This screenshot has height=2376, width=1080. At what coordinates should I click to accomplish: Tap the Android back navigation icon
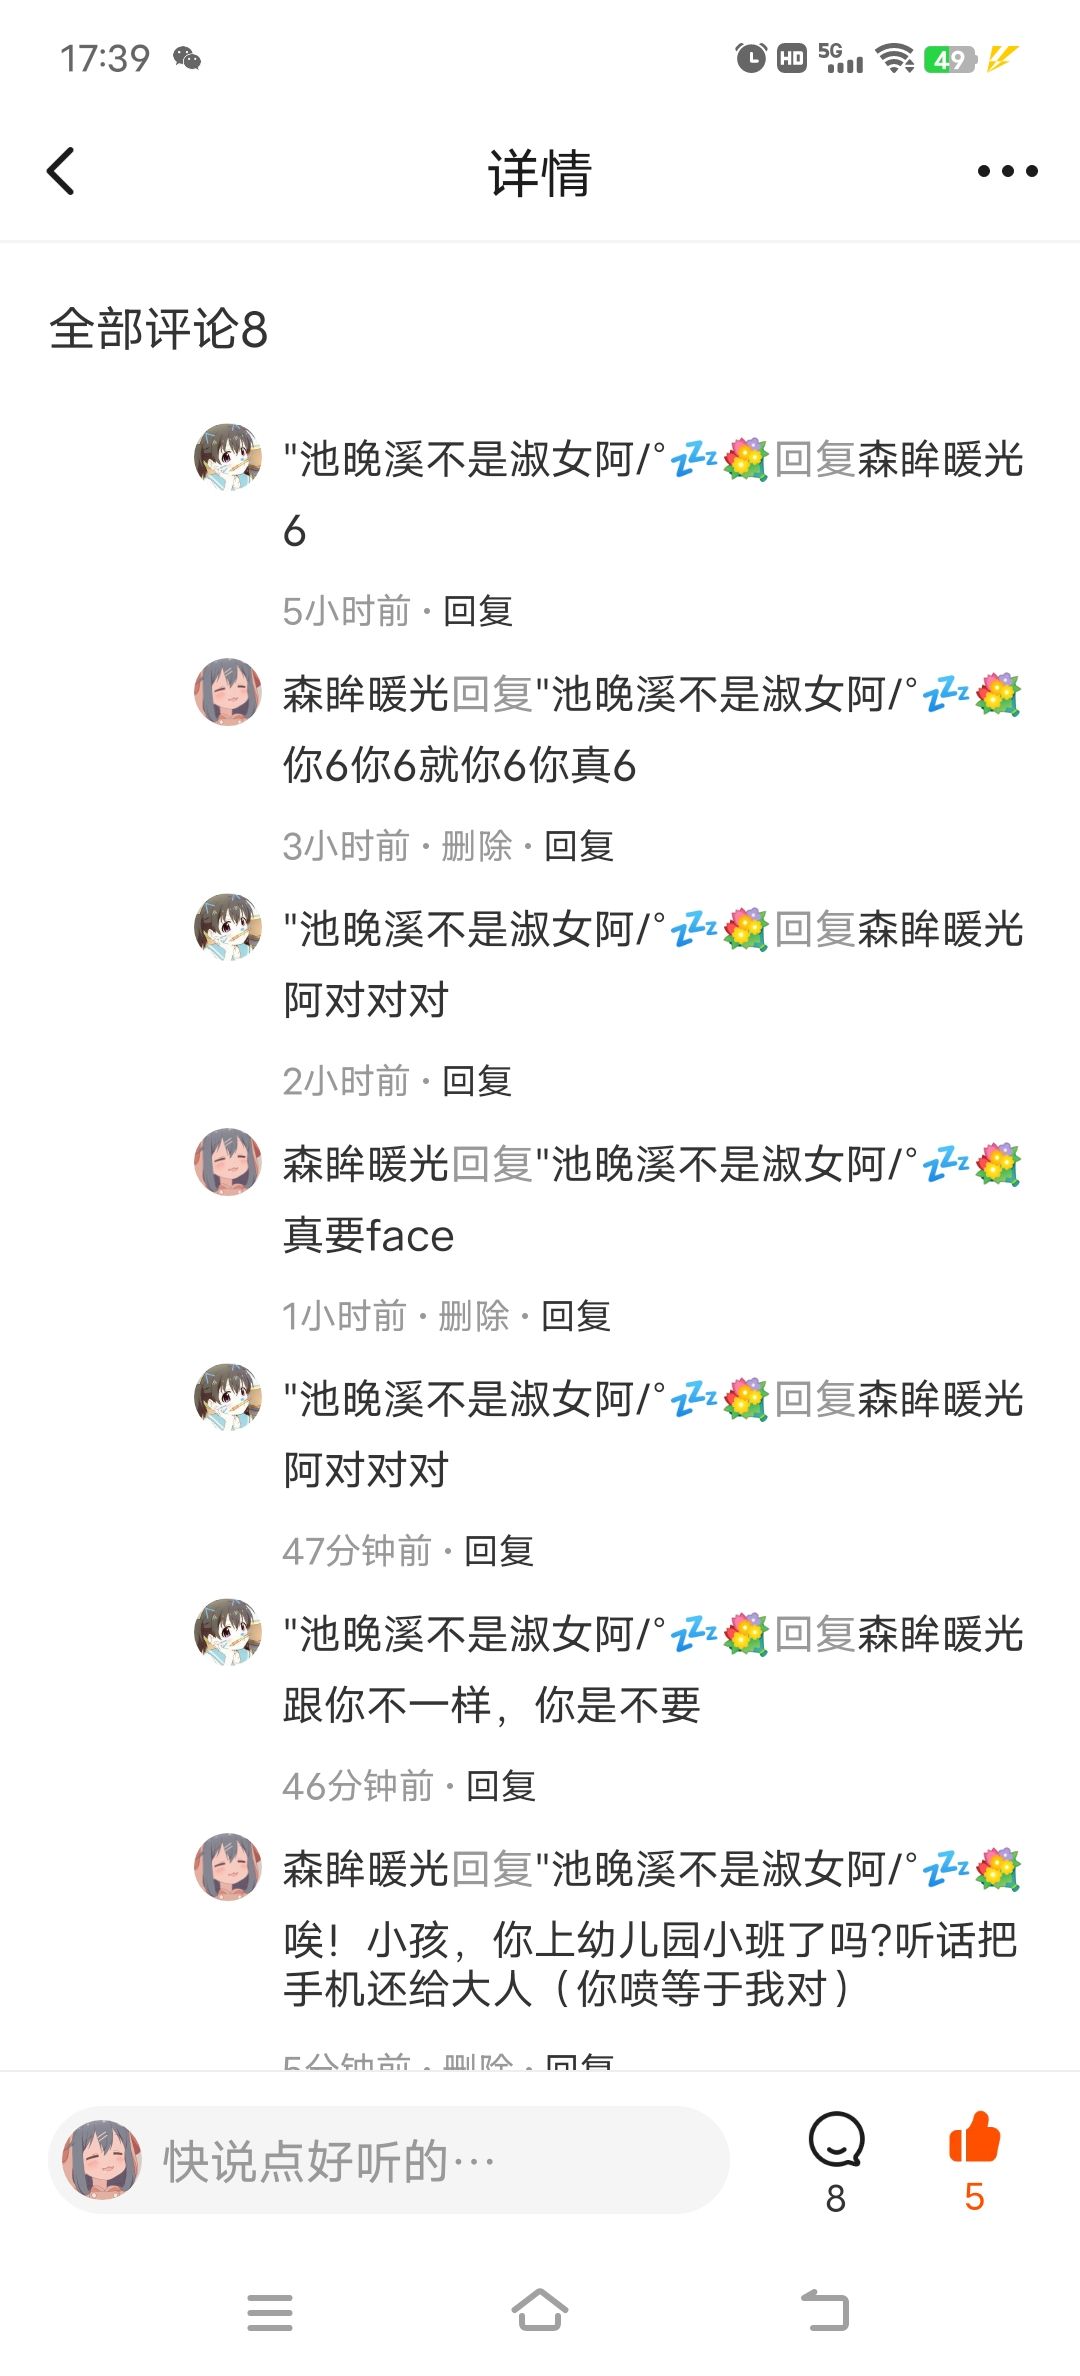[825, 2311]
